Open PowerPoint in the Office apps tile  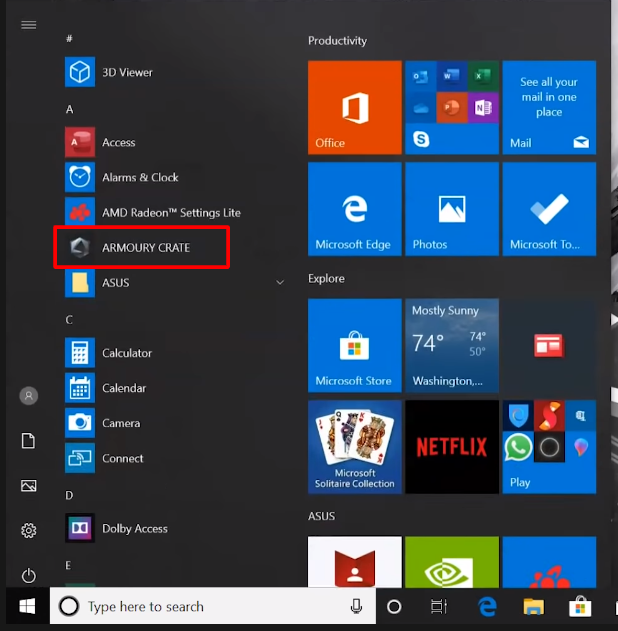(x=452, y=107)
